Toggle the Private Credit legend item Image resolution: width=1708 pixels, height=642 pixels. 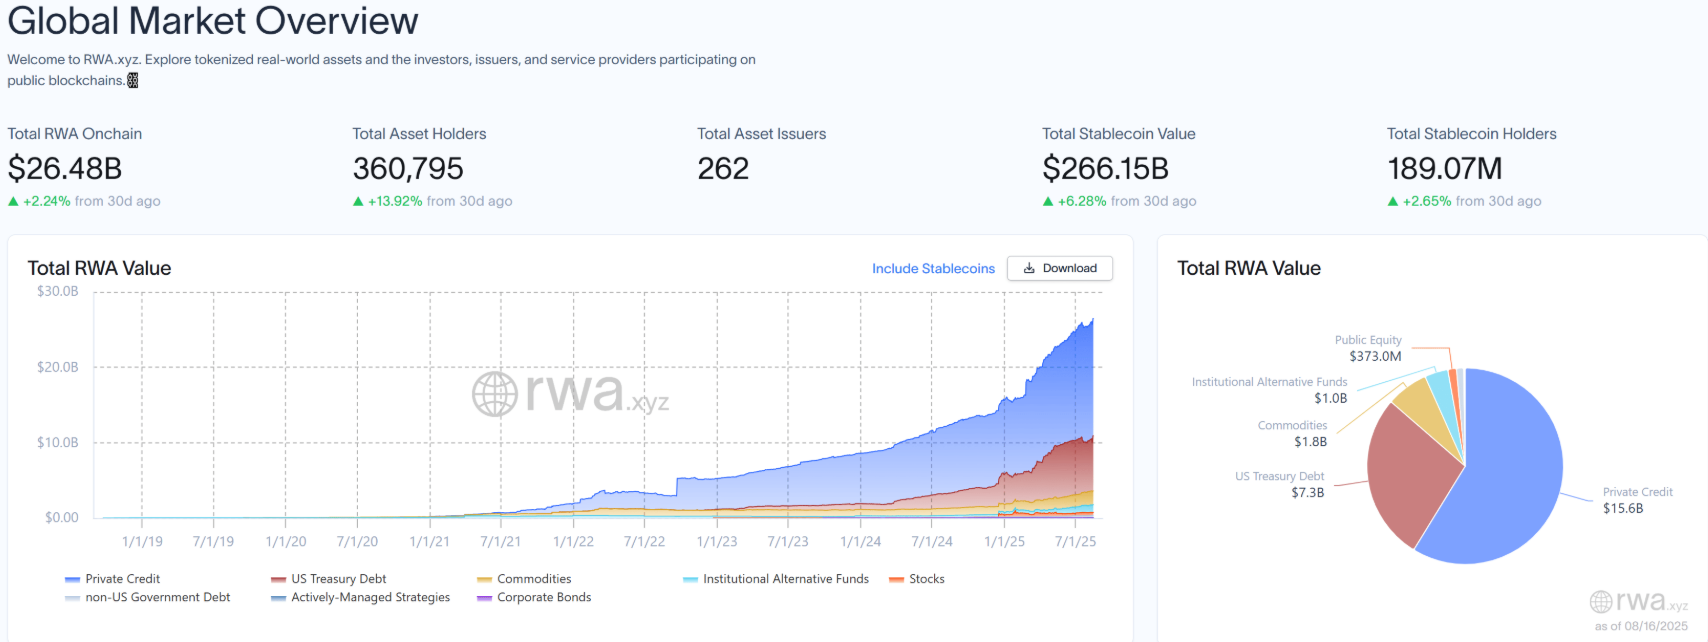click(x=112, y=579)
